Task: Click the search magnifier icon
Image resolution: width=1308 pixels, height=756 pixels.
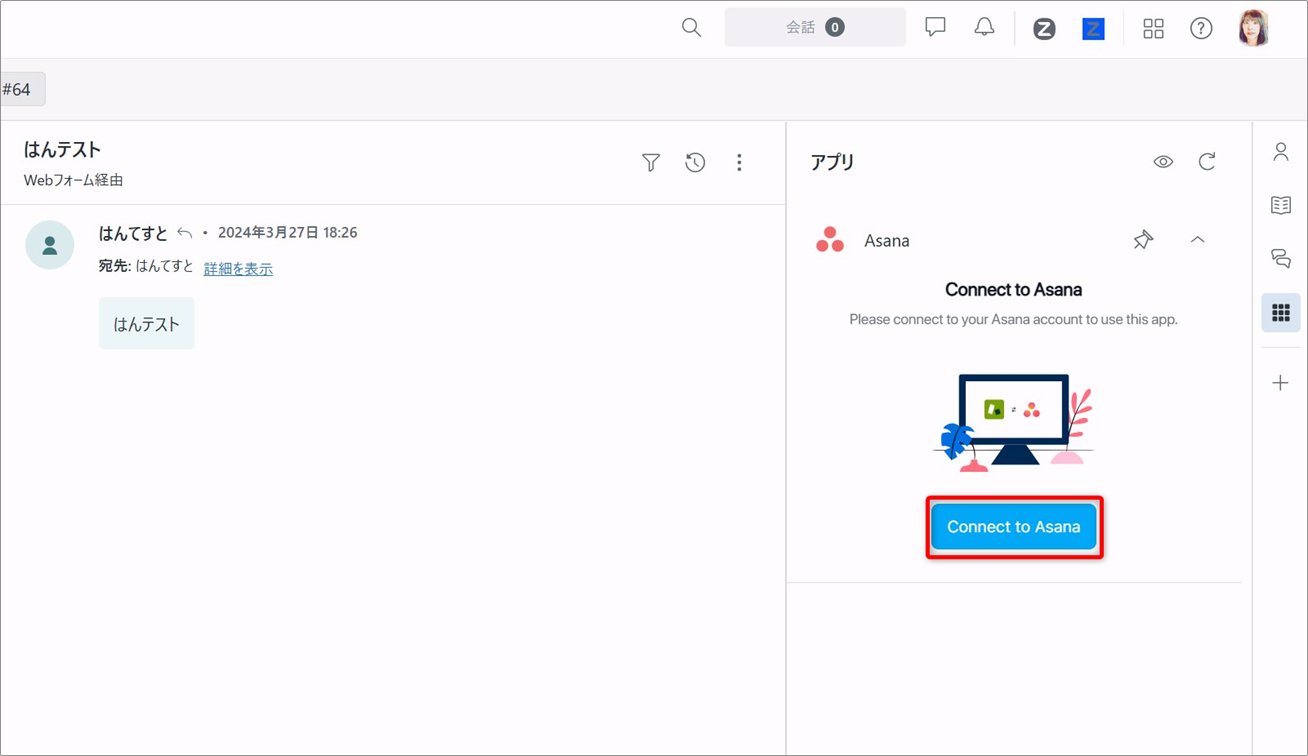Action: tap(691, 28)
